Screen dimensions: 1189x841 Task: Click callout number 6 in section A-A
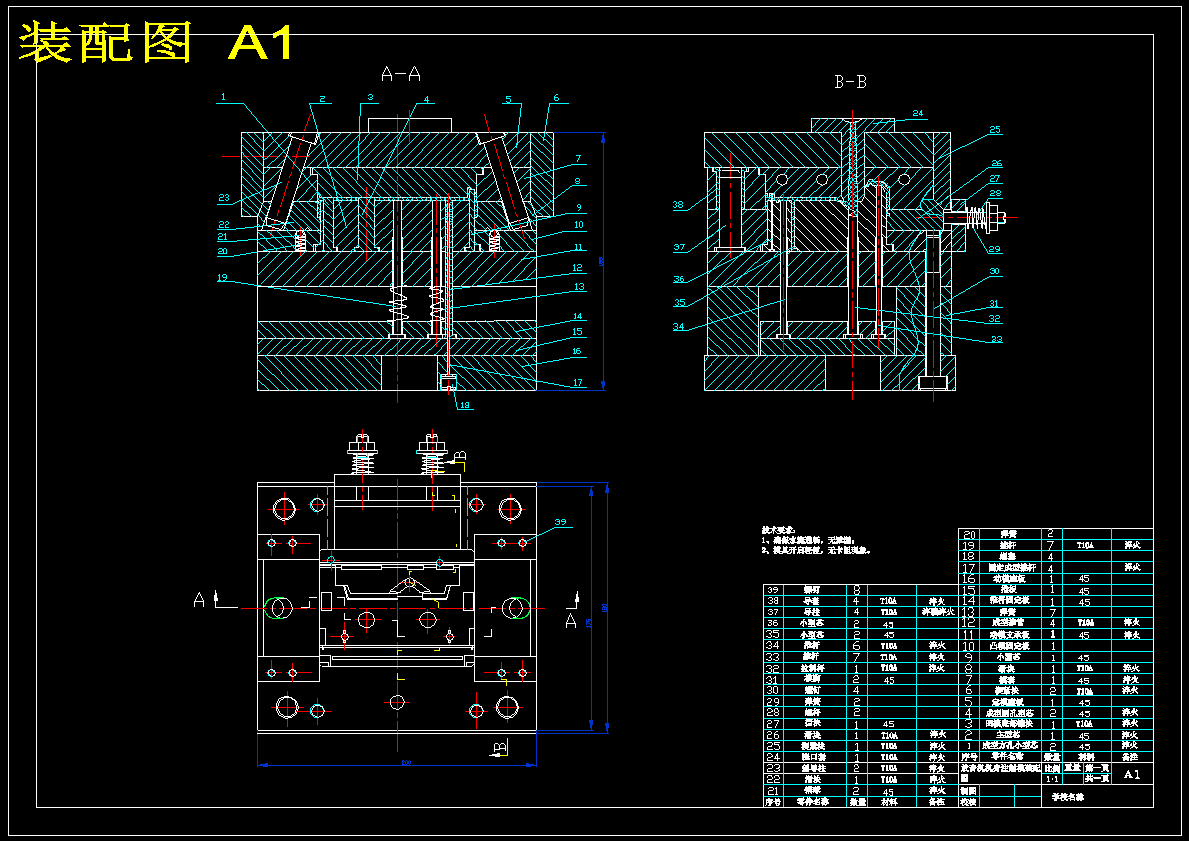[556, 98]
